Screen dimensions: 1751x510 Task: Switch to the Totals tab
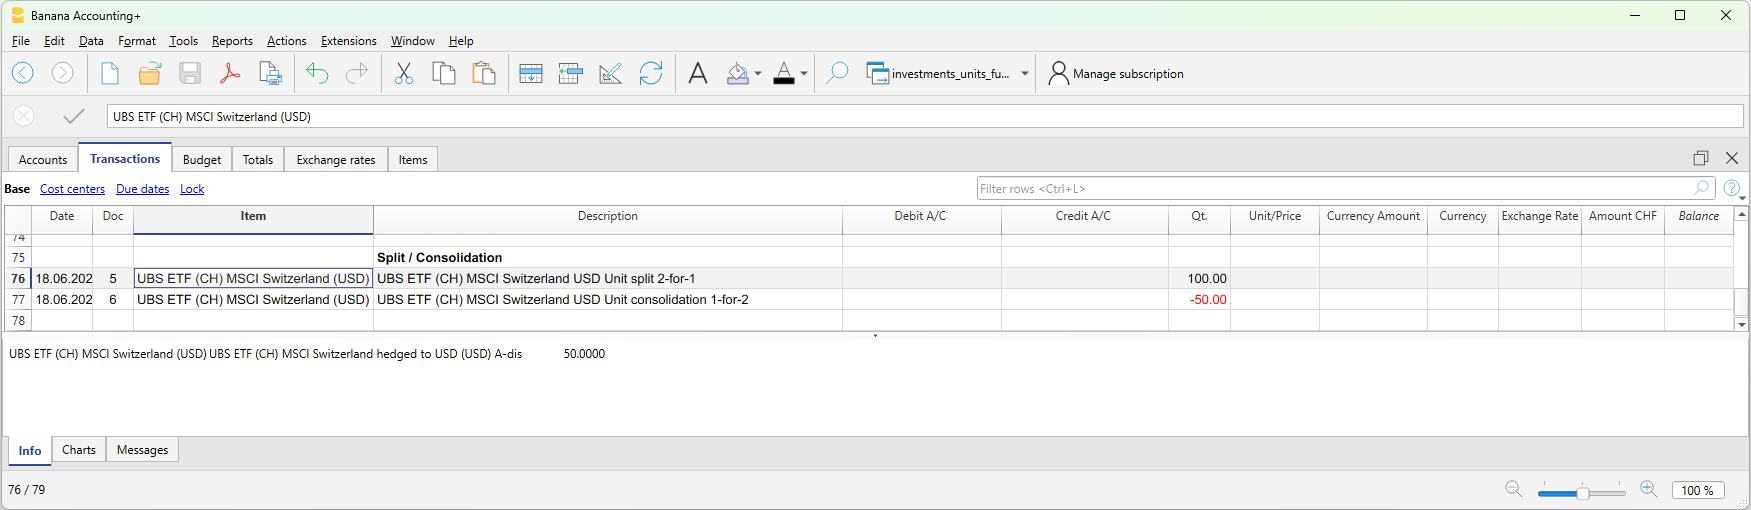coord(258,160)
